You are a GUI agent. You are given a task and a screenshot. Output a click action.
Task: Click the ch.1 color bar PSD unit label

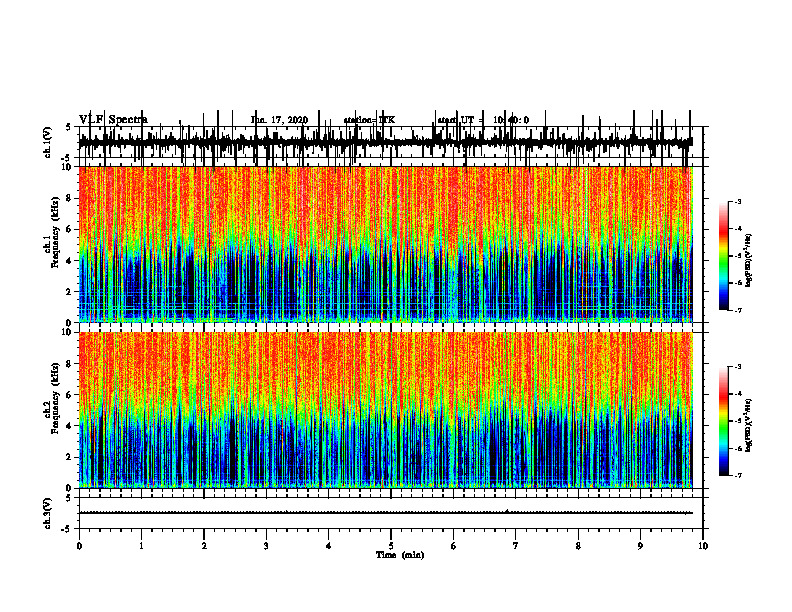[x=749, y=260]
